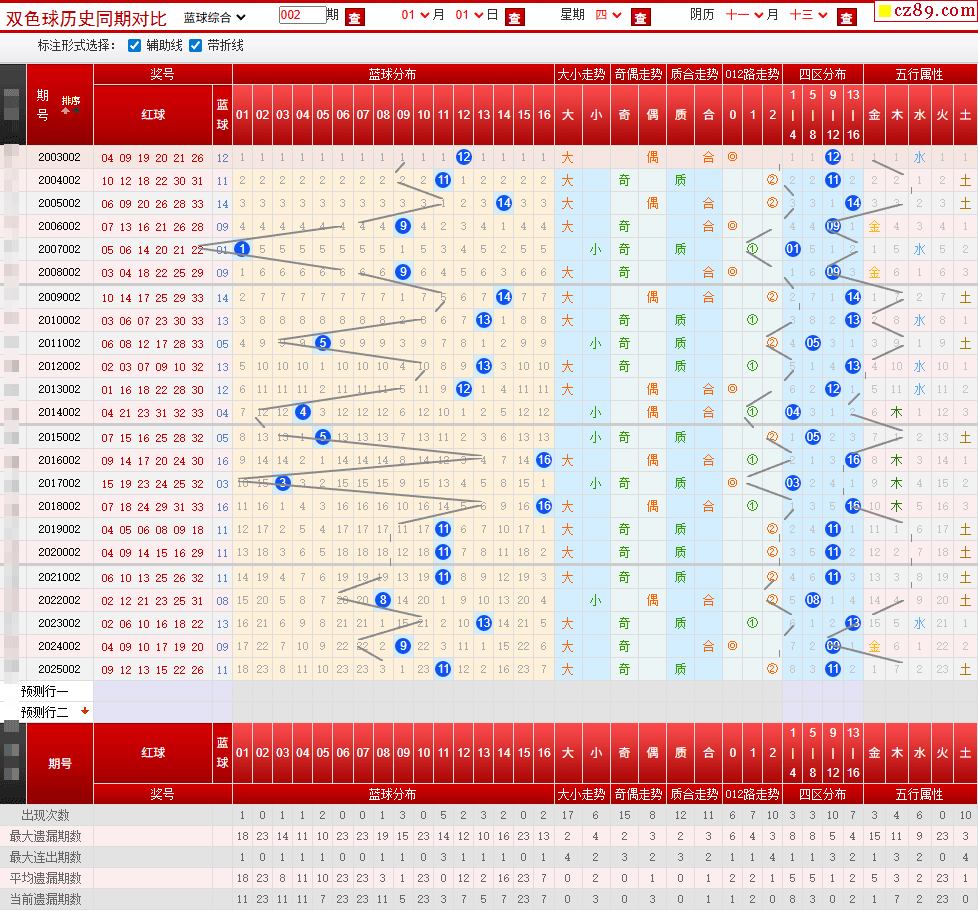Toggle the 带折线 checkbox
The image size is (978, 911).
(195, 46)
